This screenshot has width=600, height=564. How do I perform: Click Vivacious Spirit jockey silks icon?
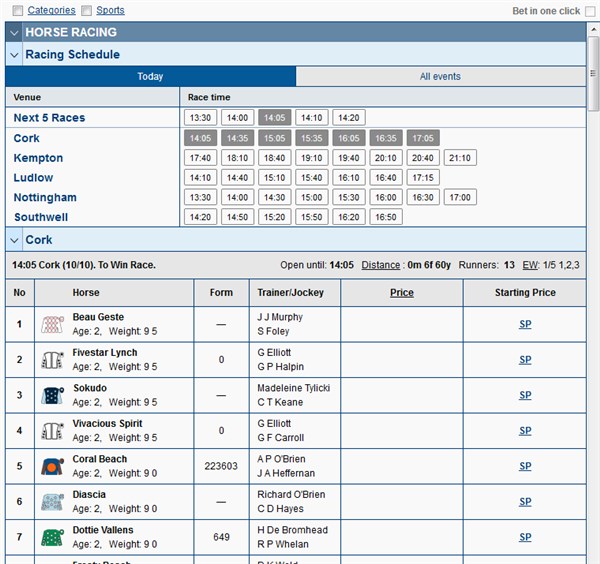52,431
